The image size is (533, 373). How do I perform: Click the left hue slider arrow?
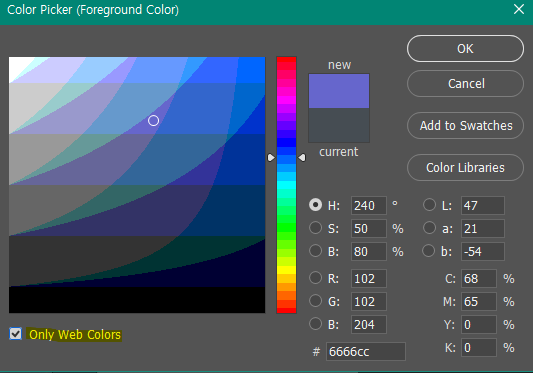tap(271, 157)
